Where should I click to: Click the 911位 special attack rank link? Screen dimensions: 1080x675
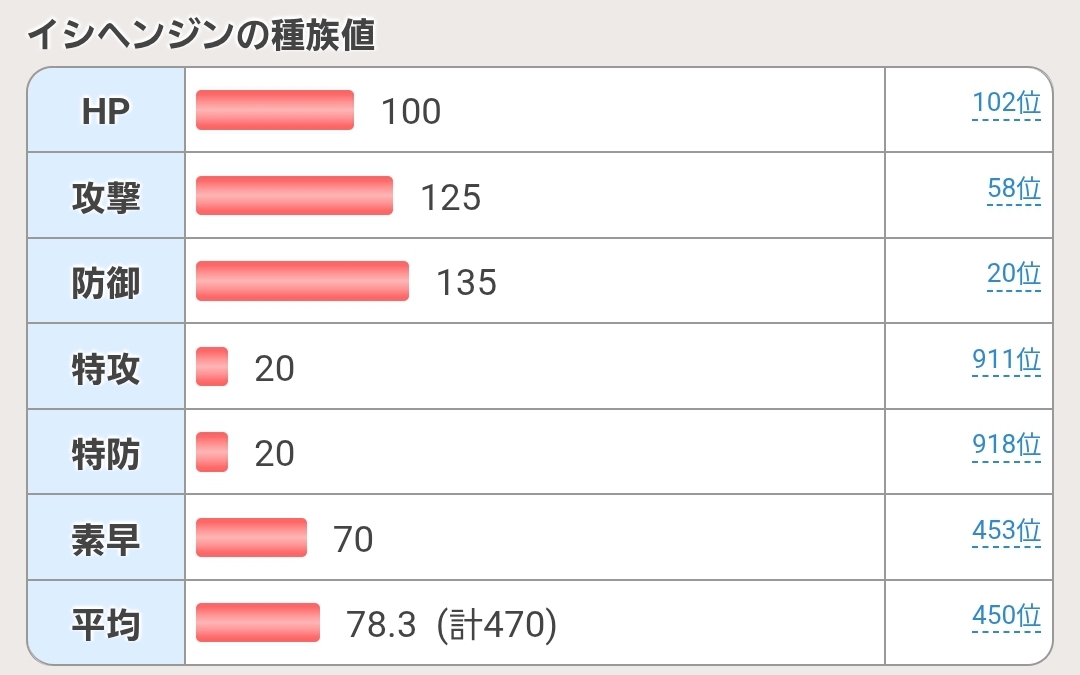(1006, 360)
